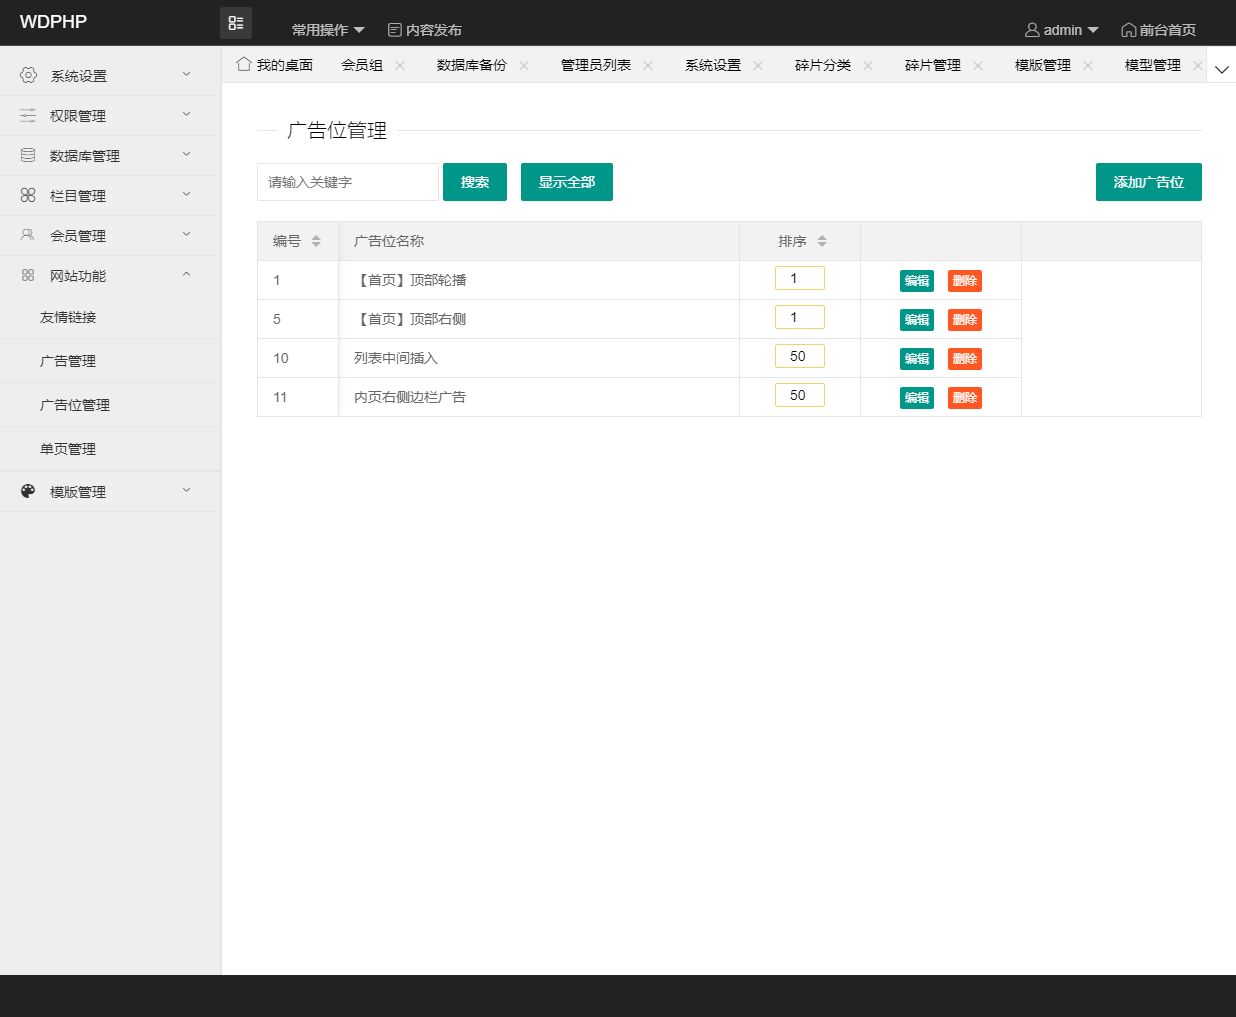
Task: Click sort order field for 列表中间插入
Action: click(800, 356)
